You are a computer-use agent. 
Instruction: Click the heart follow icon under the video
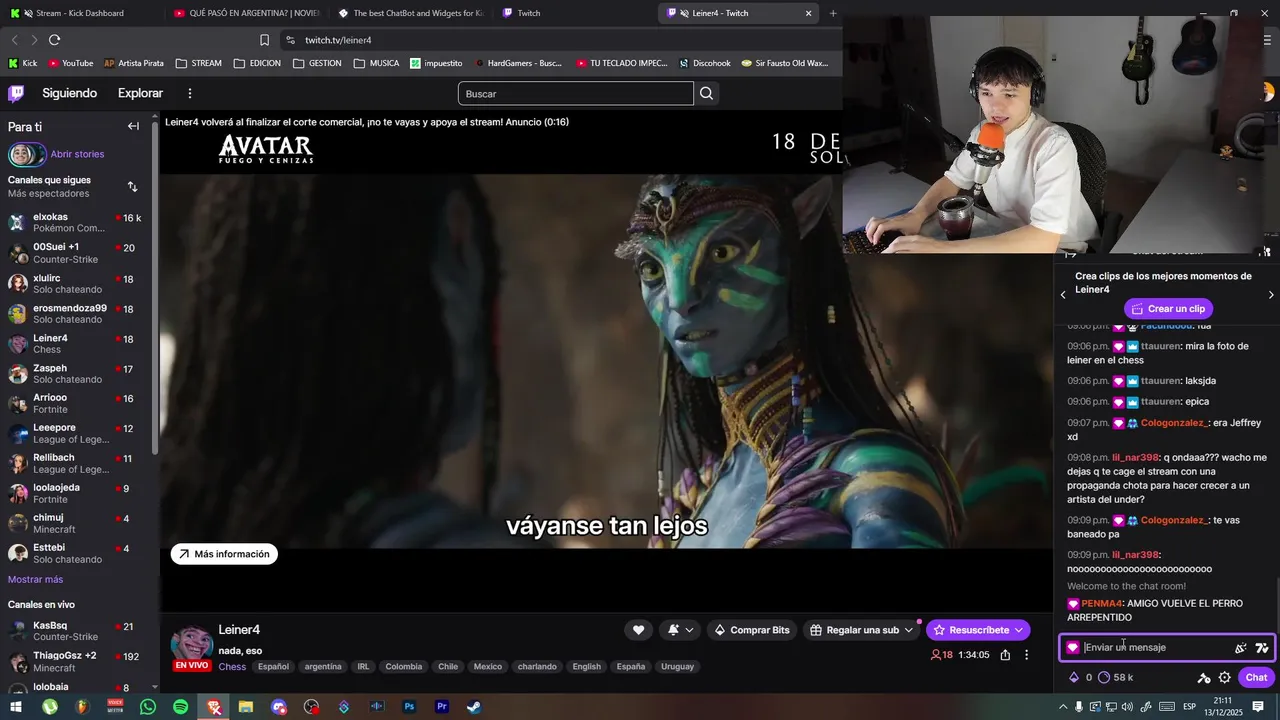coord(638,630)
